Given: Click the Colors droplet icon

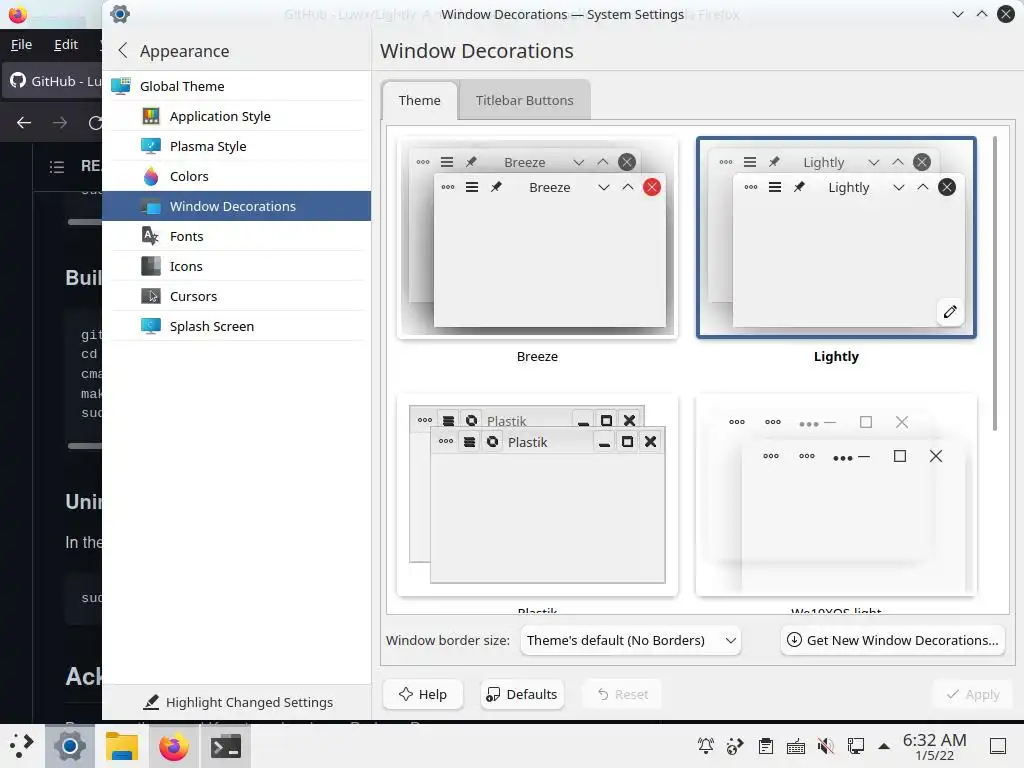Looking at the screenshot, I should click(151, 176).
